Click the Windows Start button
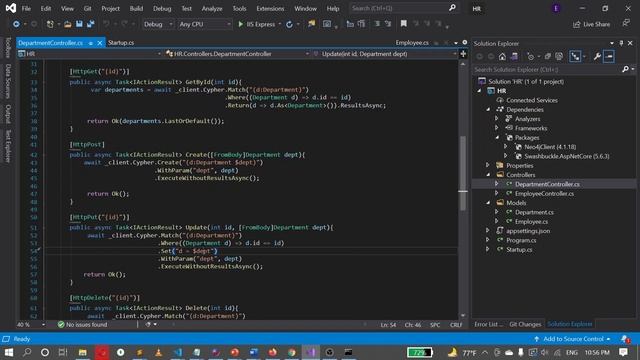 pyautogui.click(x=9, y=352)
